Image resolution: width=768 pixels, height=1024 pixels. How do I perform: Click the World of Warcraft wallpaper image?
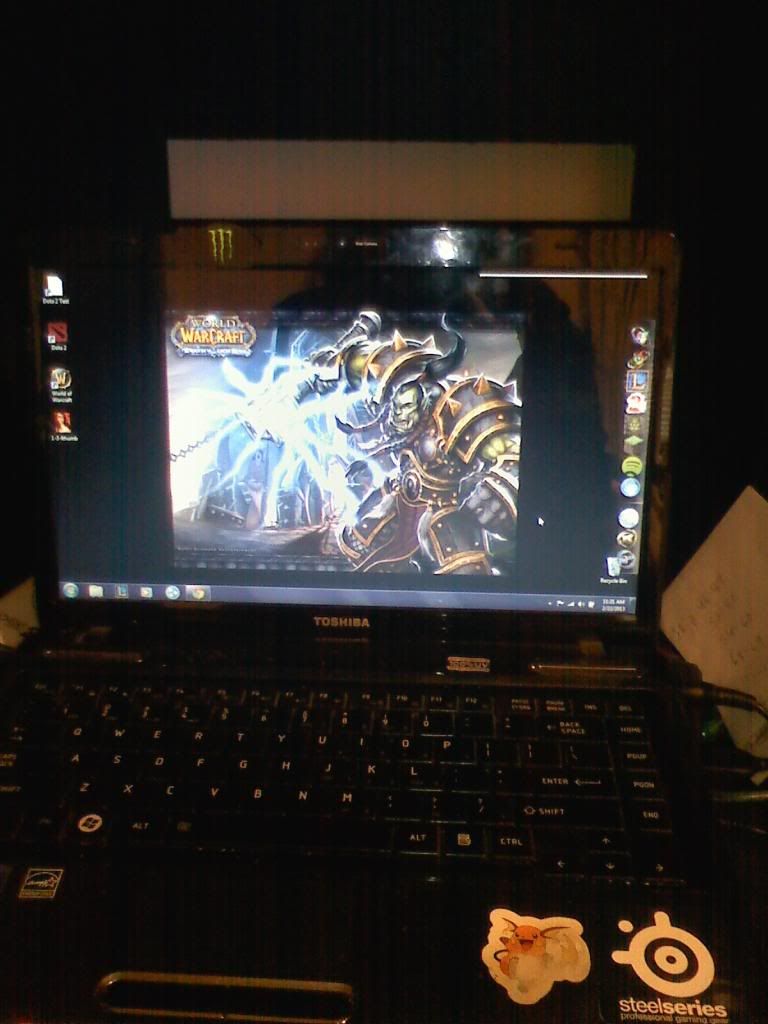coord(345,442)
